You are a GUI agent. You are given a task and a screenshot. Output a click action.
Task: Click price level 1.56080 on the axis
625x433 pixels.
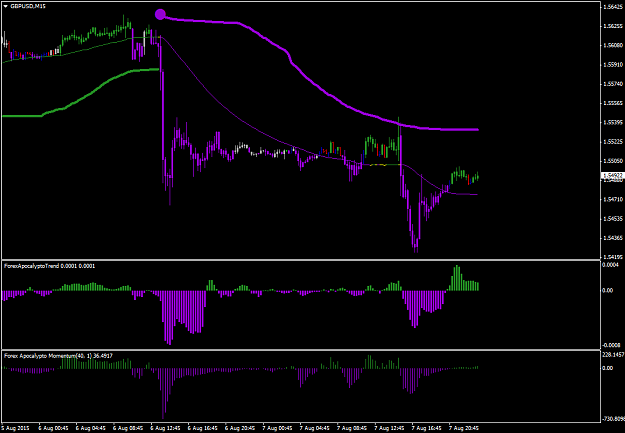click(x=613, y=45)
